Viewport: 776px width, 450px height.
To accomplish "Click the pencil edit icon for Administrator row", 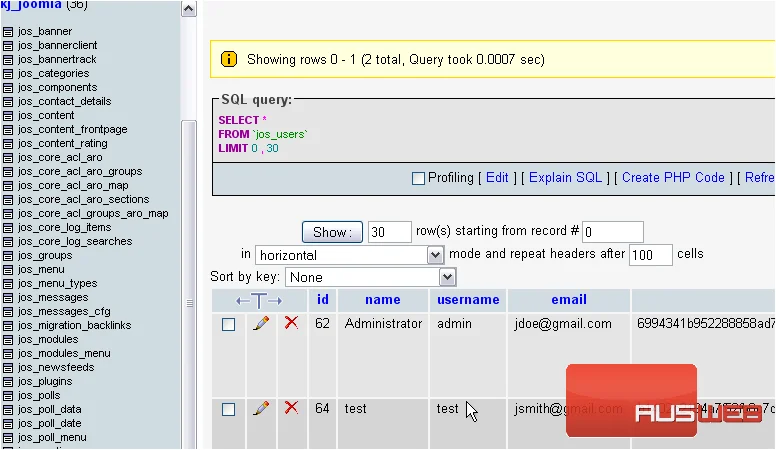I will coord(261,324).
